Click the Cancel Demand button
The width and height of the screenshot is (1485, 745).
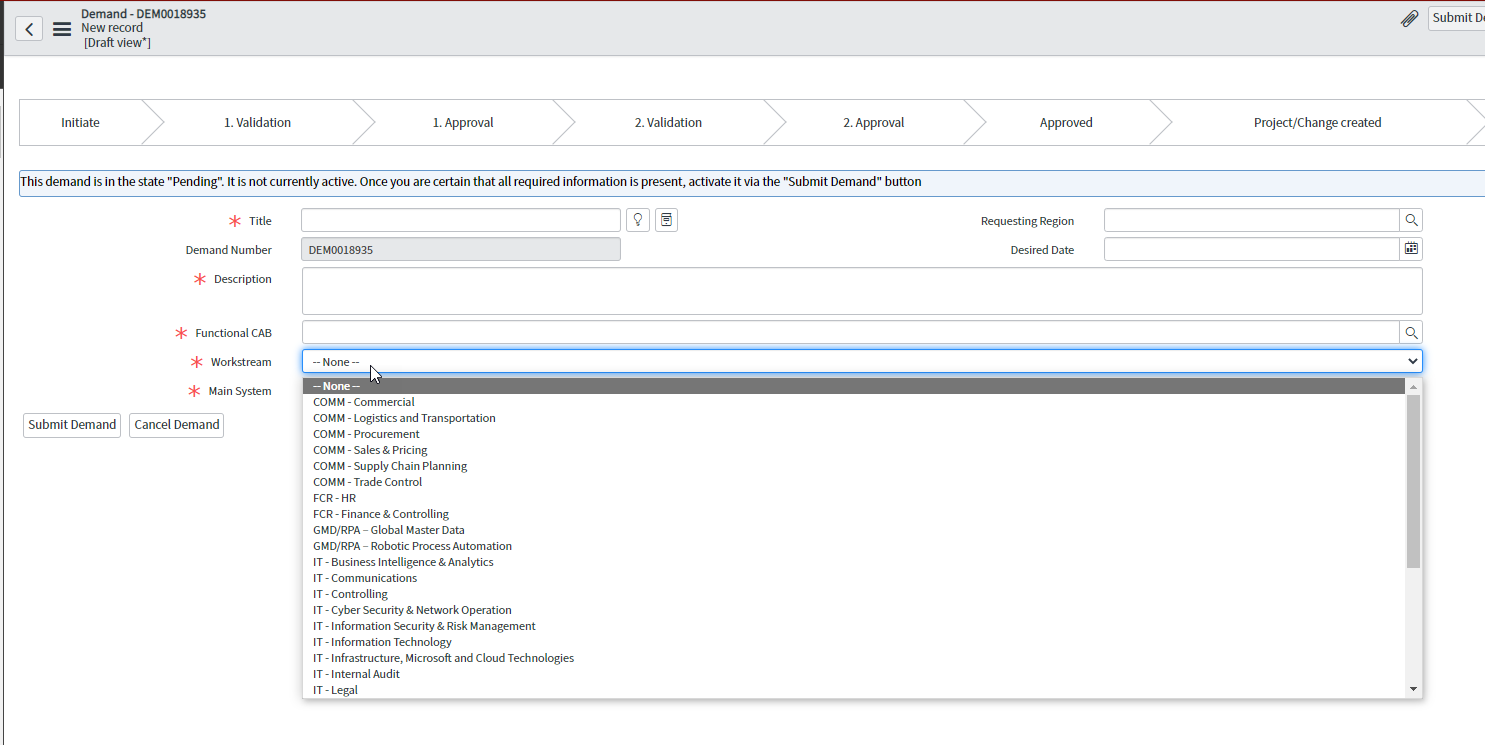tap(176, 424)
